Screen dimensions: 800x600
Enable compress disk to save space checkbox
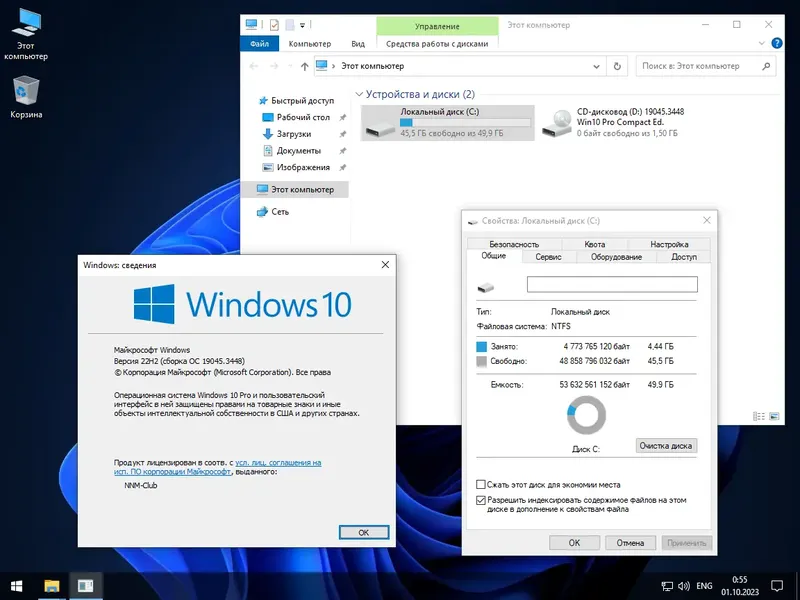tap(479, 486)
